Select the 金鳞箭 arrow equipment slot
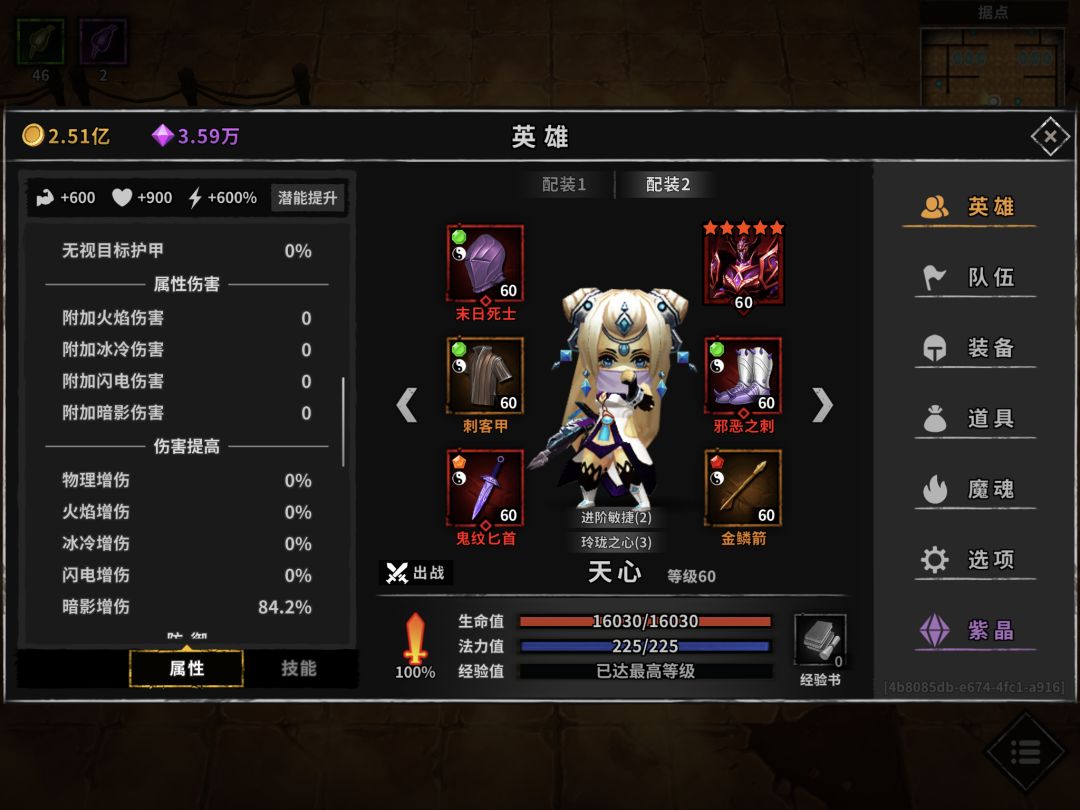 click(743, 488)
